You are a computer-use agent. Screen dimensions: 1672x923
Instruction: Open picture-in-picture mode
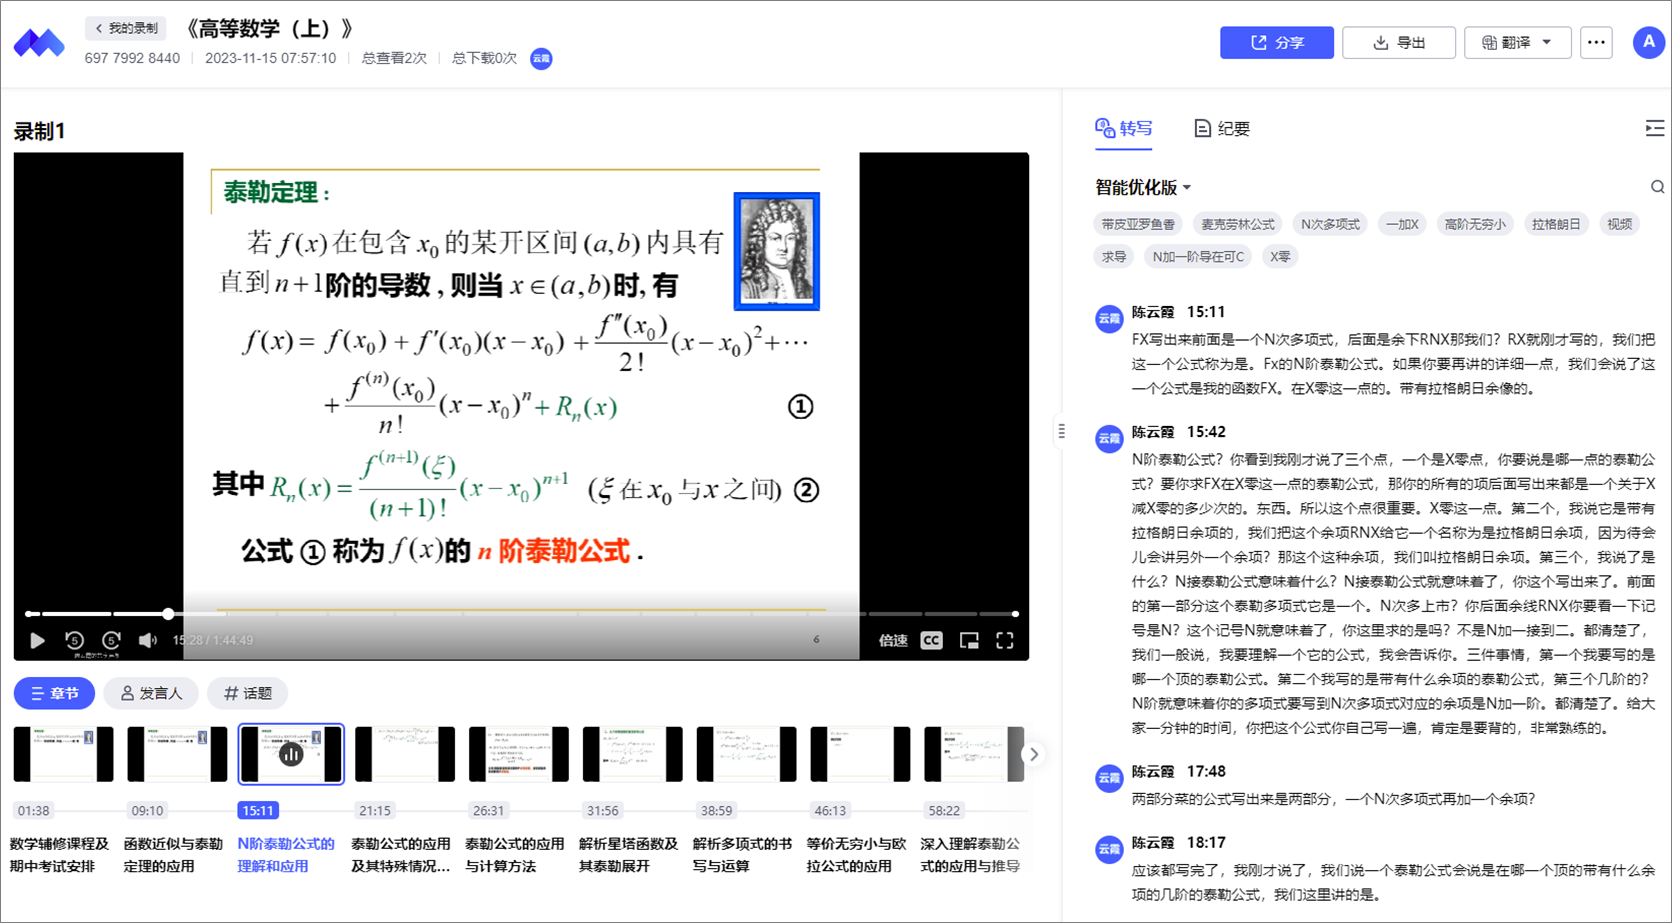pos(968,640)
